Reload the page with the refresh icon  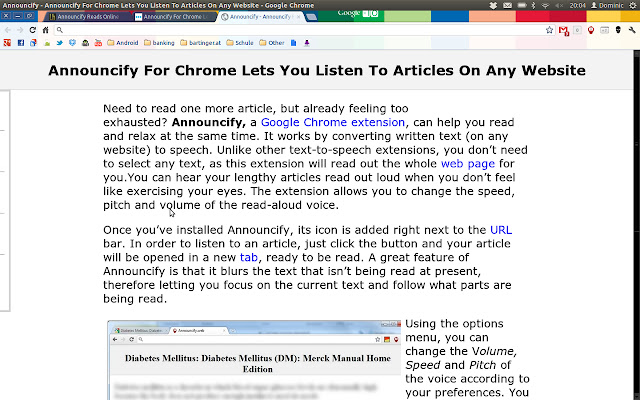[x=33, y=30]
